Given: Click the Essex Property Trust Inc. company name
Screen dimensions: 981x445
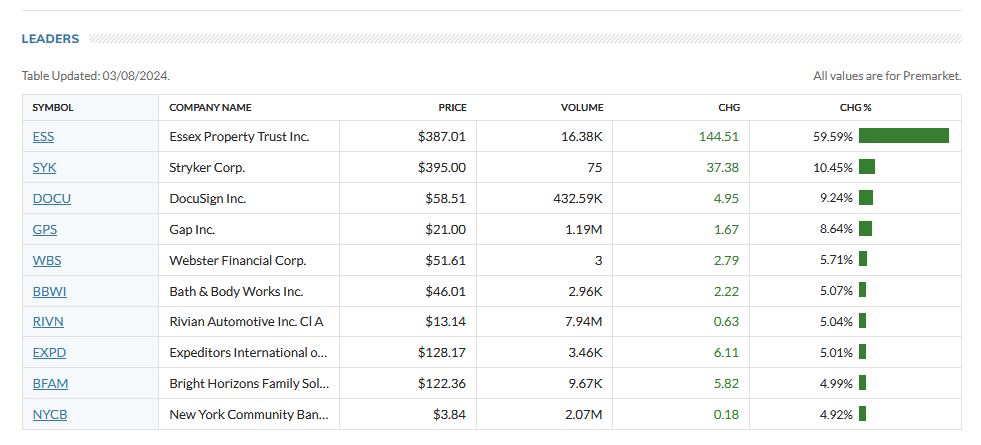Looking at the screenshot, I should tap(239, 136).
